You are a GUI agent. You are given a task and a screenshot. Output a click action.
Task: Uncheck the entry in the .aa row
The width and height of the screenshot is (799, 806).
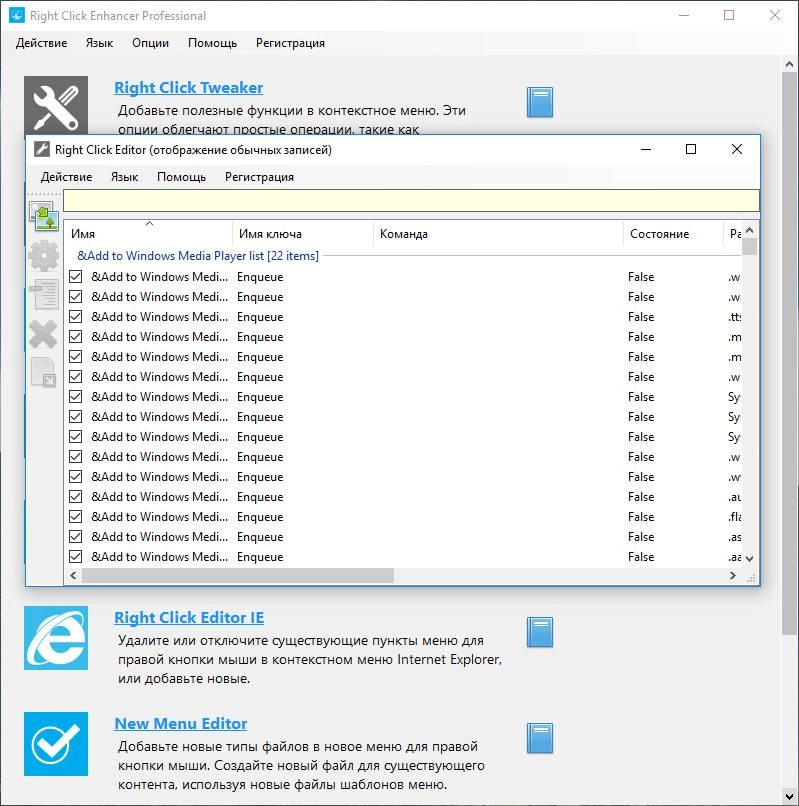click(76, 557)
